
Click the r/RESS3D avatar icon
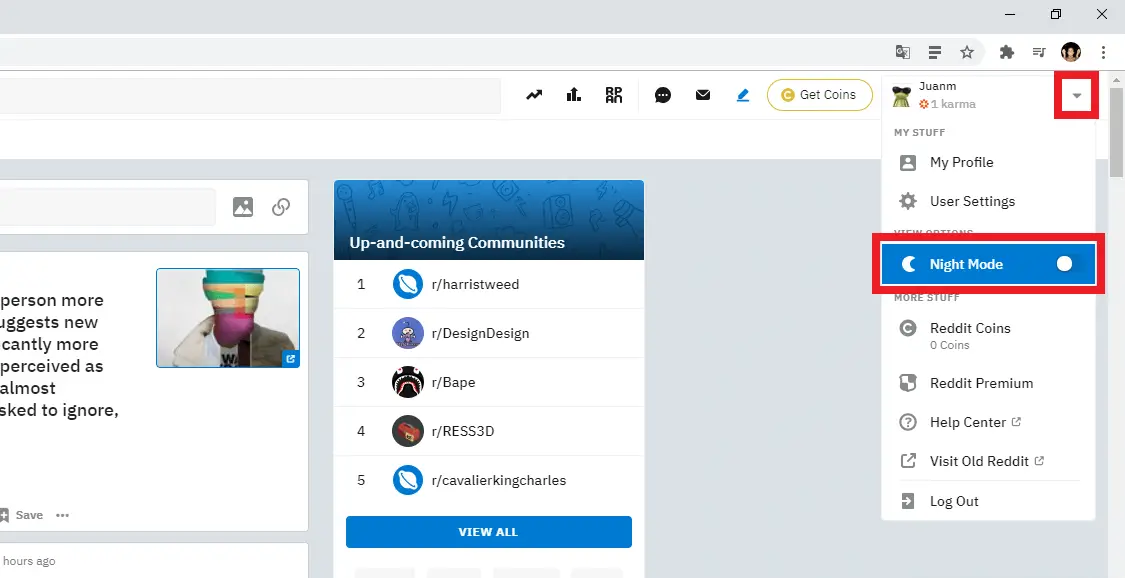point(408,431)
